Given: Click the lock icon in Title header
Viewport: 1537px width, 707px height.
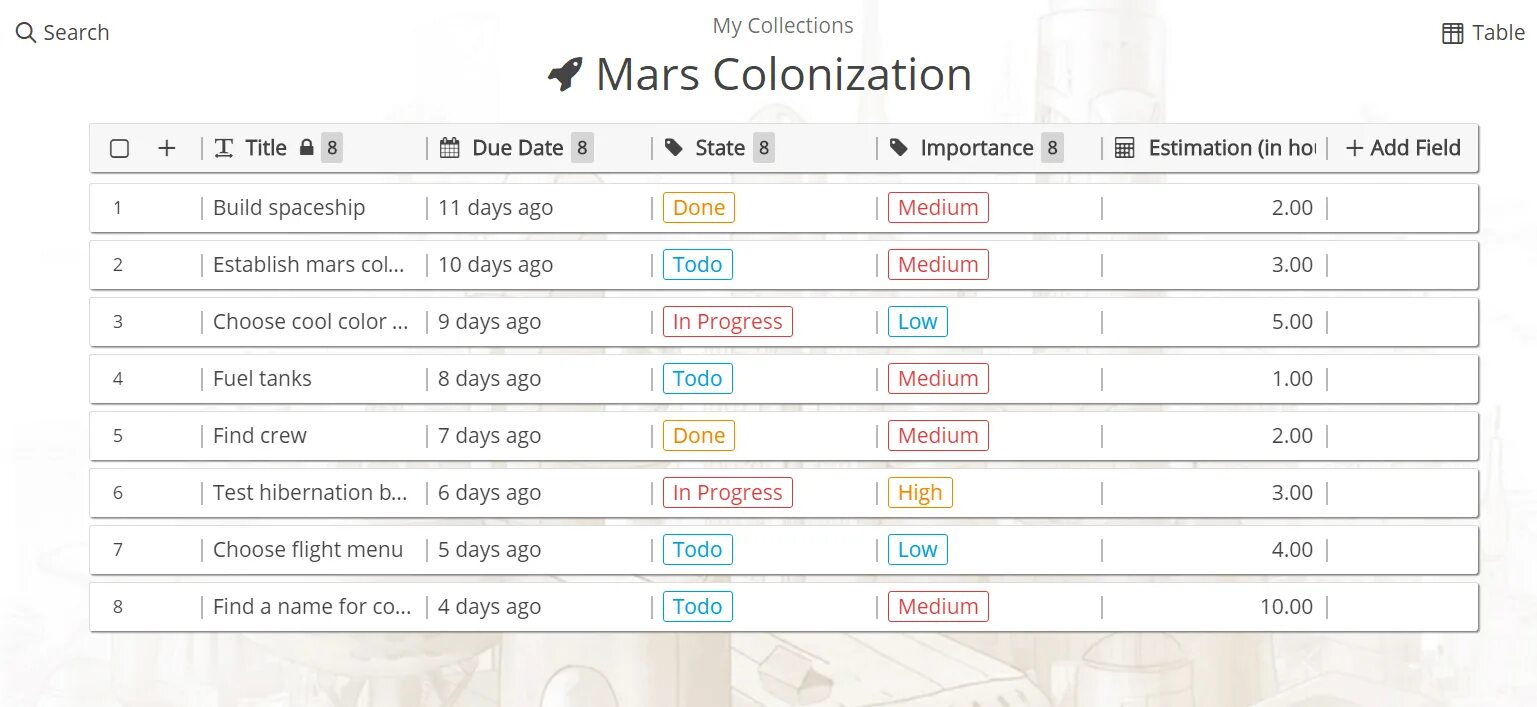Looking at the screenshot, I should pyautogui.click(x=307, y=148).
